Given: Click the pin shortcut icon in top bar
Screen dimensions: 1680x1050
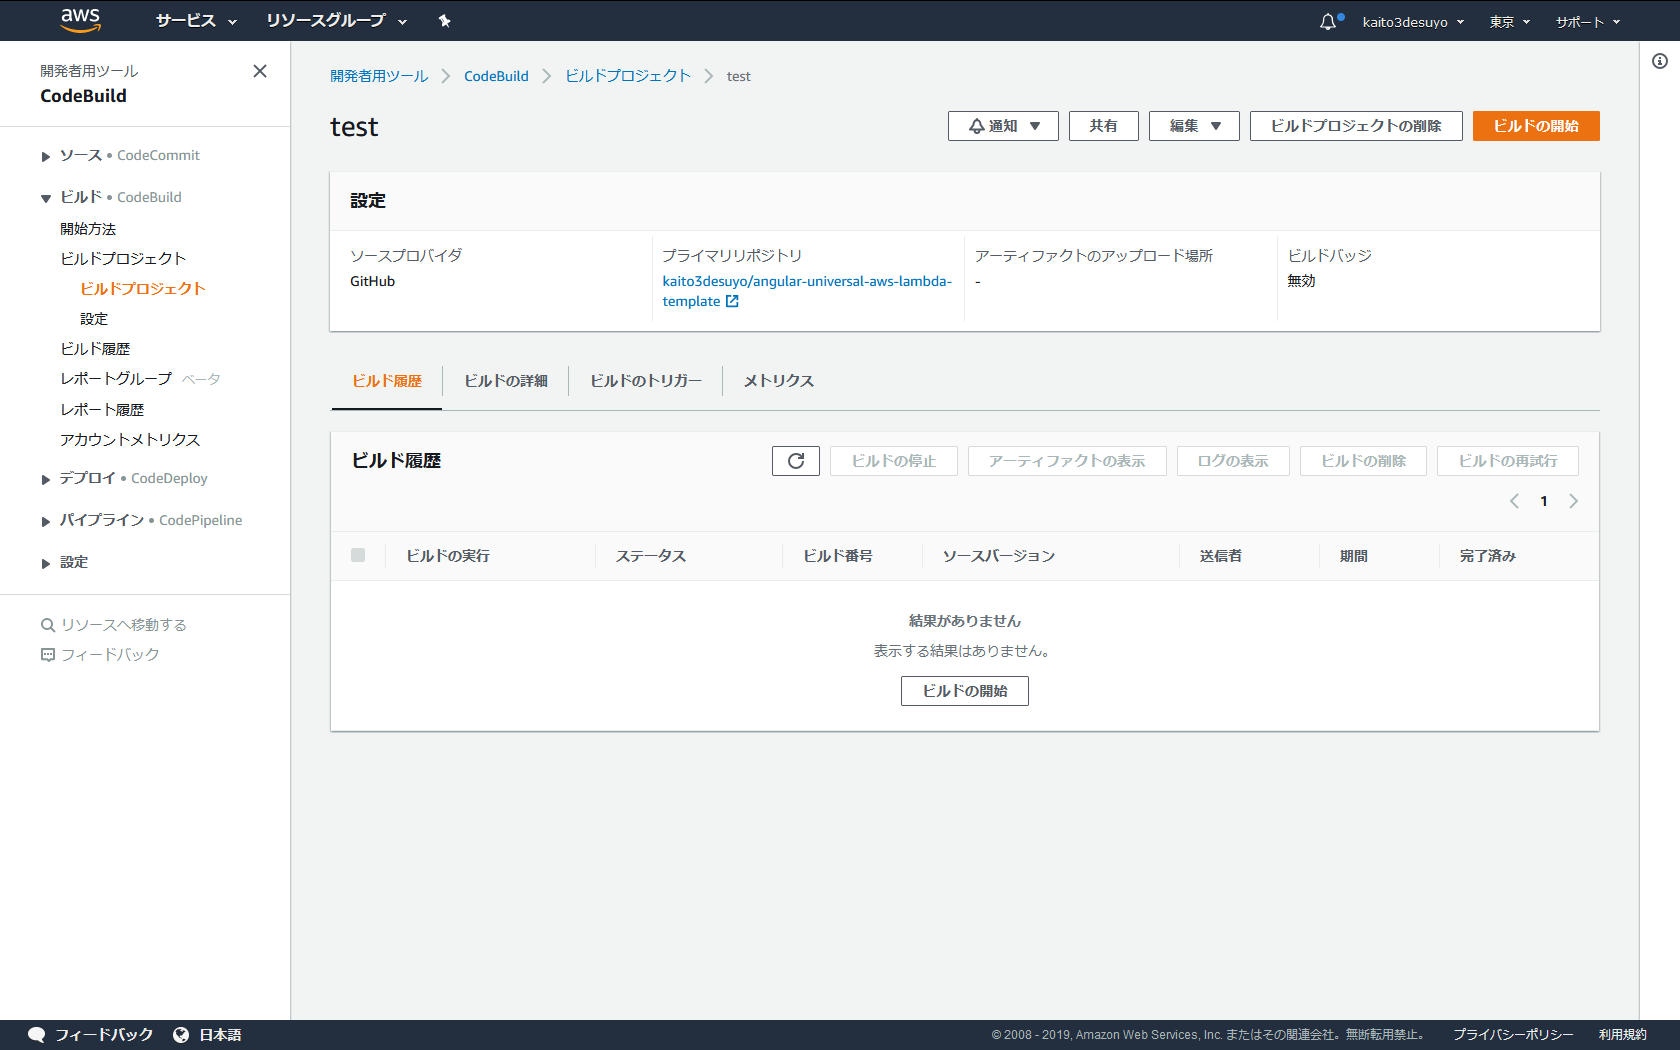Looking at the screenshot, I should click(x=445, y=21).
